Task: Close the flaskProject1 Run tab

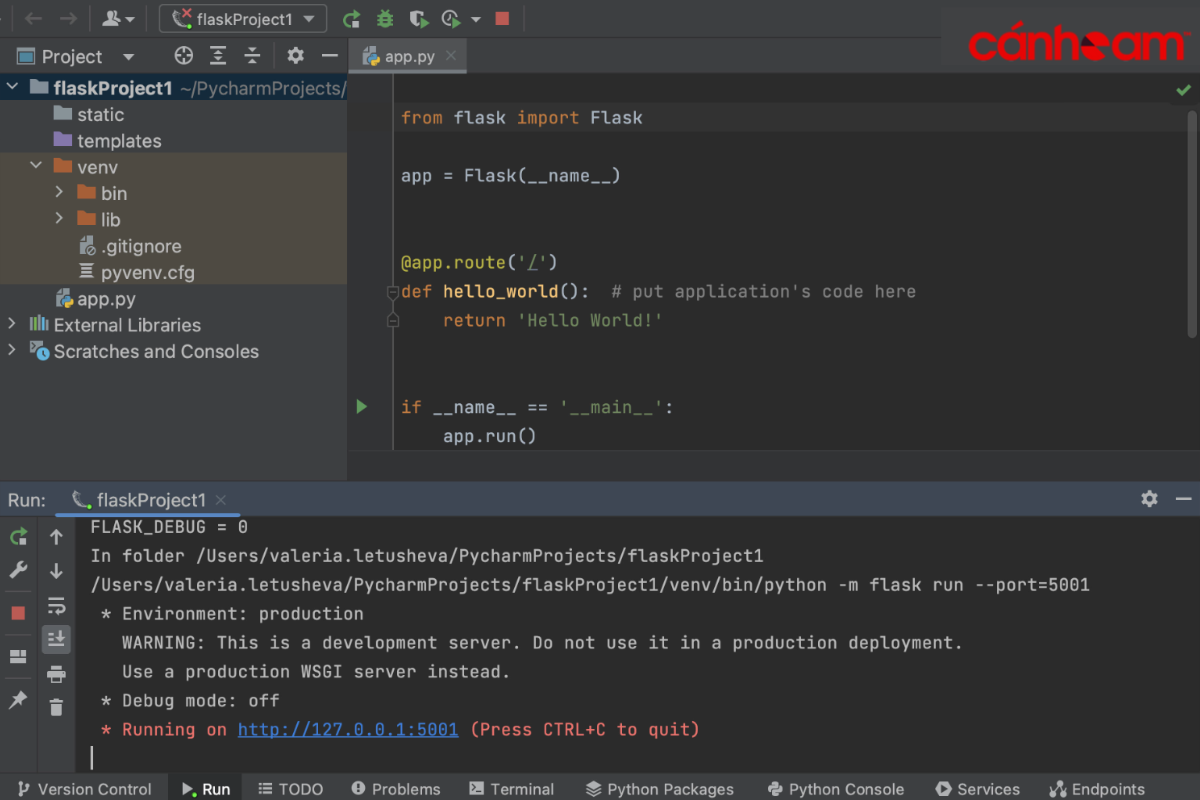Action: [x=221, y=500]
